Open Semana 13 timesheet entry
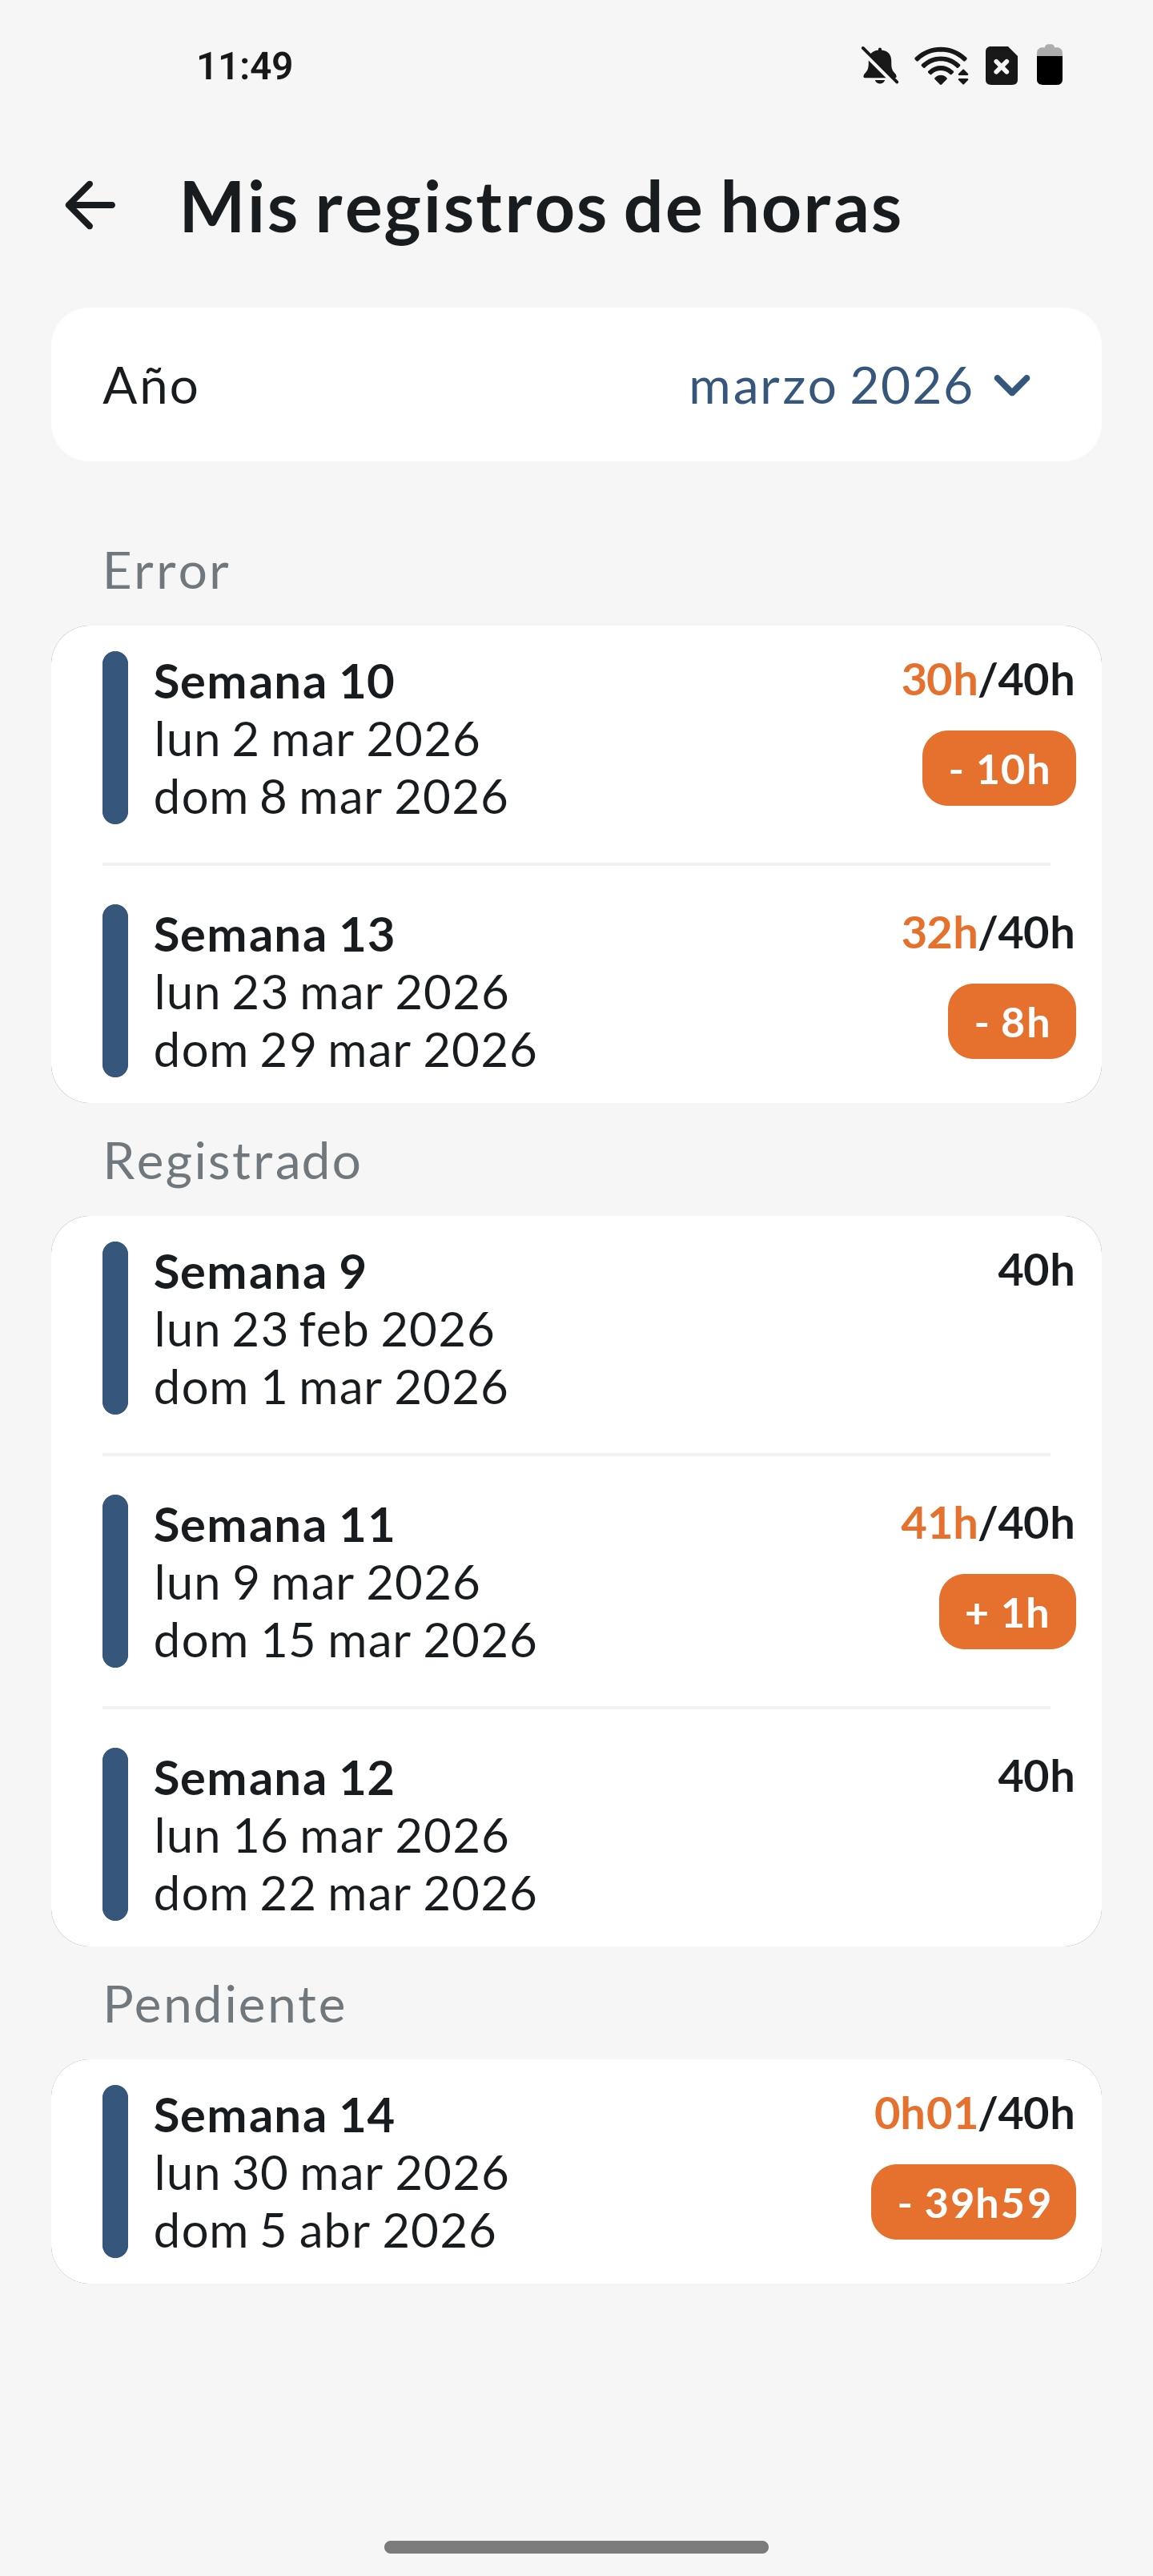The height and width of the screenshot is (2576, 1153). [x=345, y=991]
